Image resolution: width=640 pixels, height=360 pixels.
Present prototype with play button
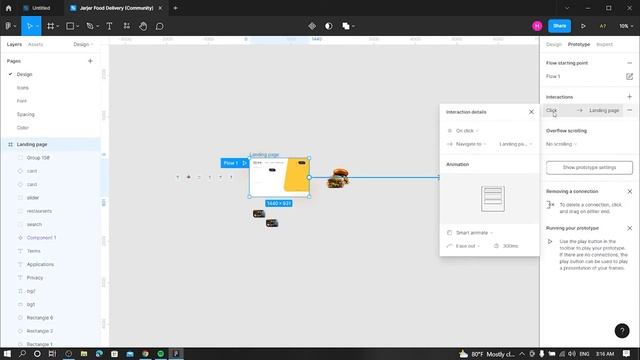[x=583, y=26]
